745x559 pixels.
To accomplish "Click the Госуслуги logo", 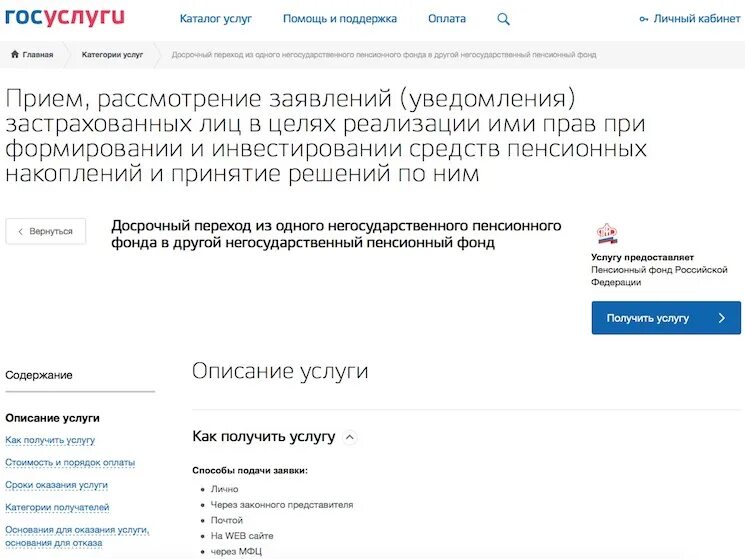I will (x=65, y=16).
